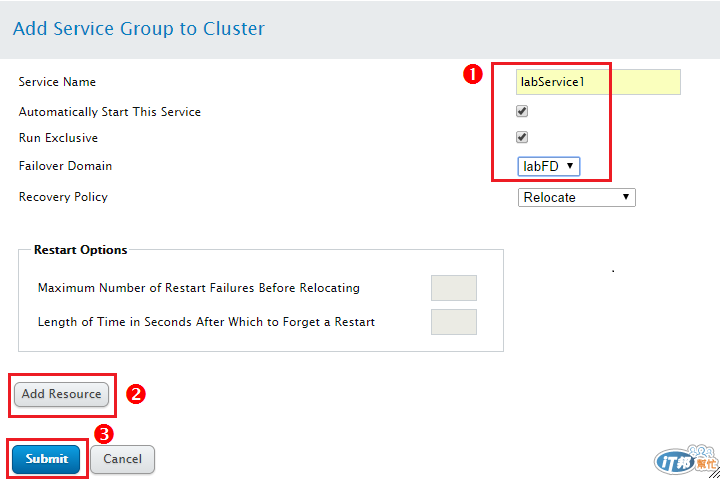Click the red step 1 marker
This screenshot has height=481, width=723.
click(473, 74)
